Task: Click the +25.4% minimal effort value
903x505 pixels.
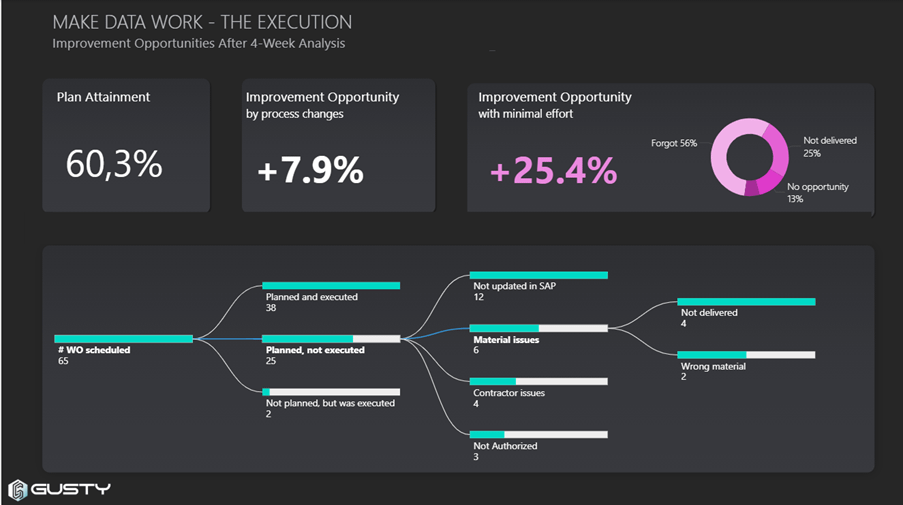Action: [x=553, y=171]
